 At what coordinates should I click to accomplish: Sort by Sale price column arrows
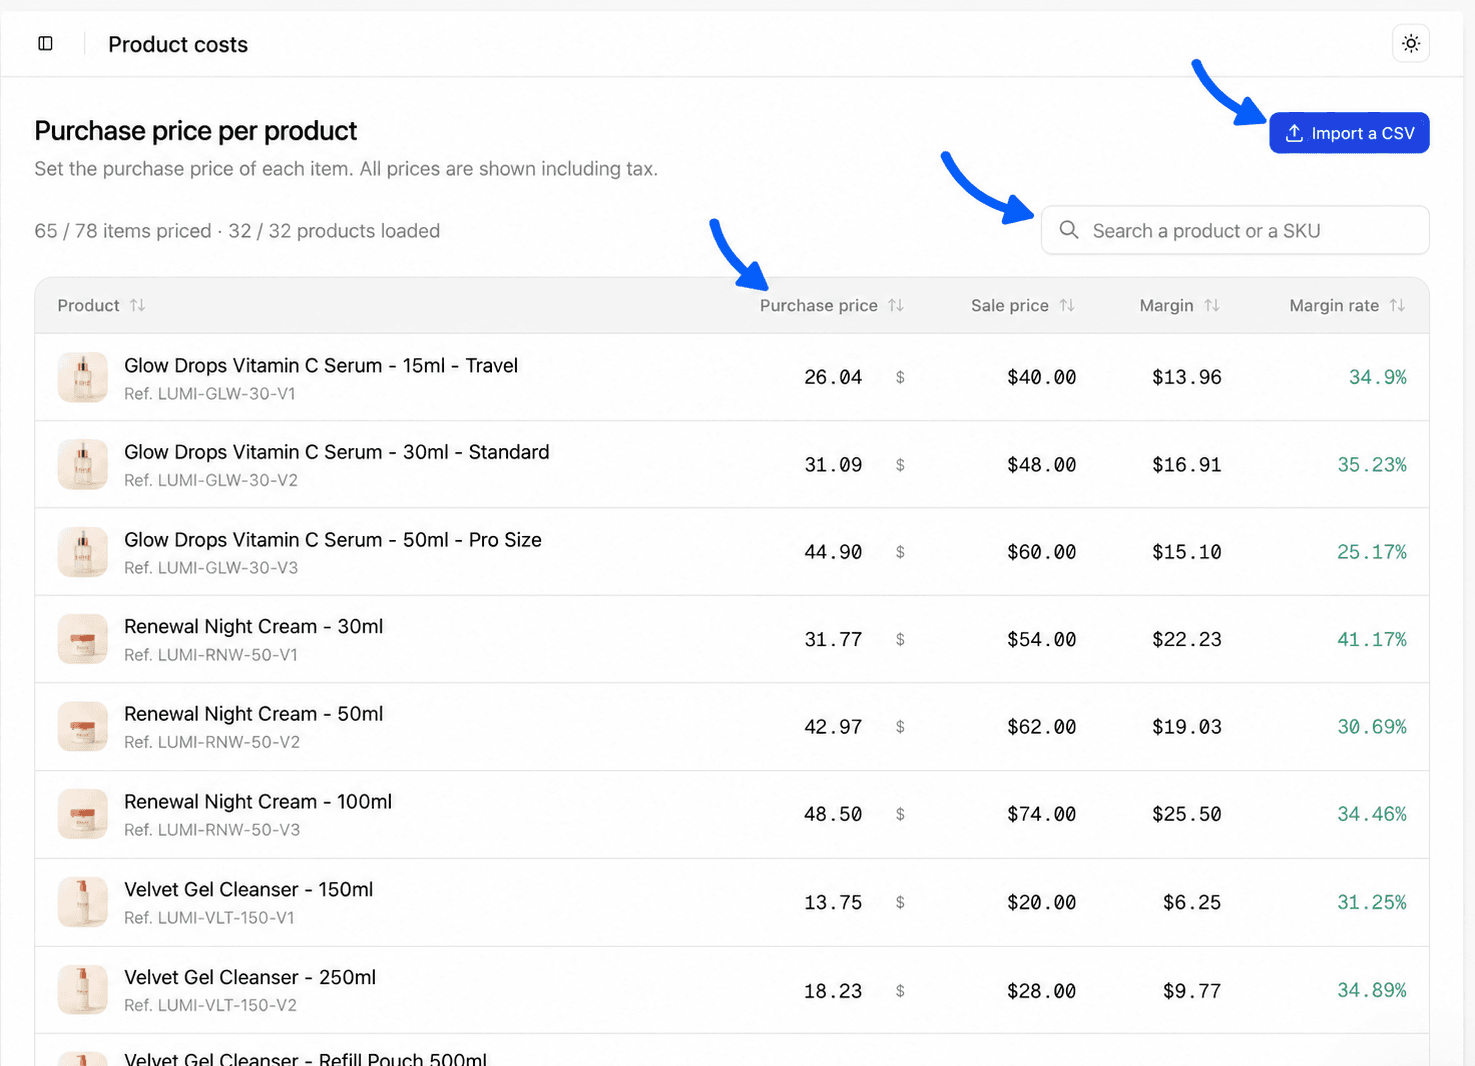click(x=1067, y=305)
